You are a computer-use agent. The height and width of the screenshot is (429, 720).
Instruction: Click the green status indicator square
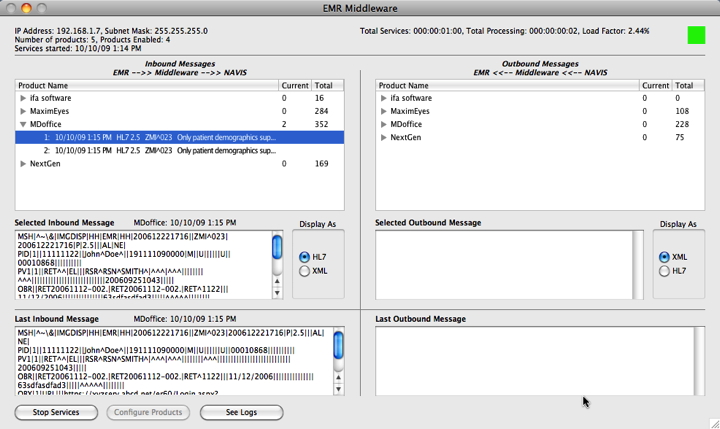tap(696, 36)
